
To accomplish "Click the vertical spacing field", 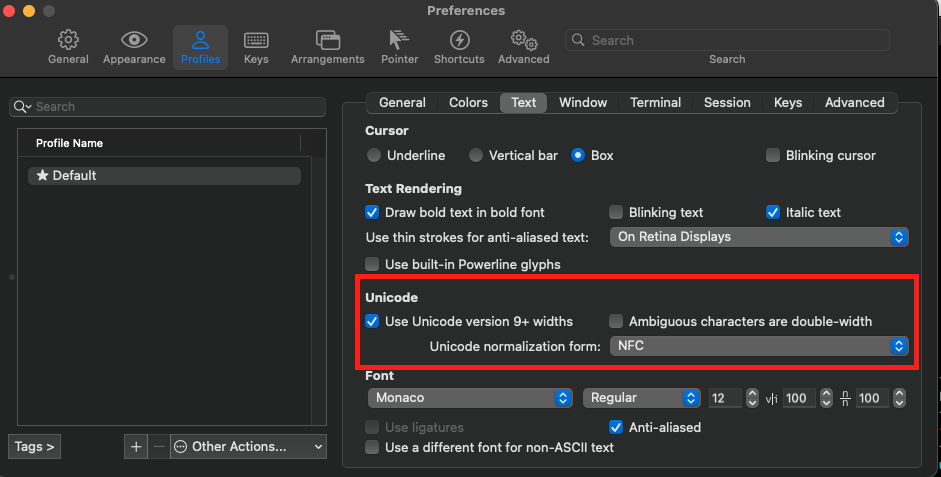I will (872, 398).
